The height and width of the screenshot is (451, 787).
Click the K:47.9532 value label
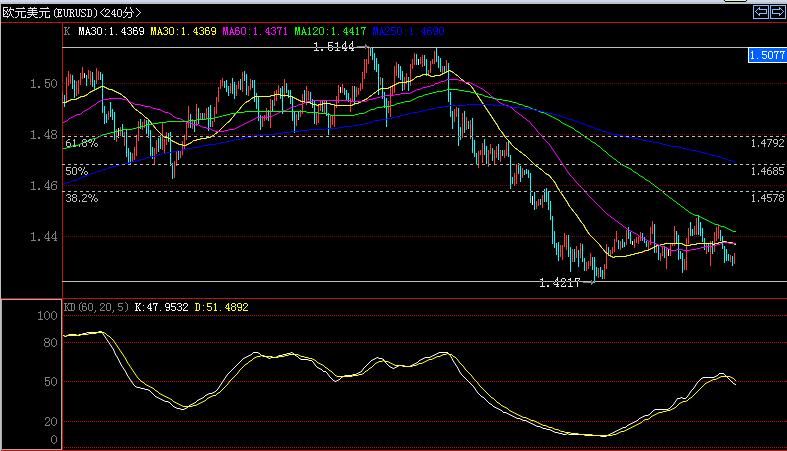162,307
